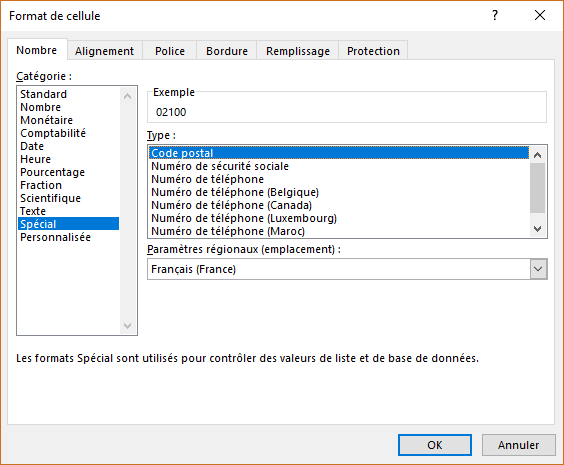Choose Numéro de sécurité sociale type
564x465 pixels.
click(339, 166)
